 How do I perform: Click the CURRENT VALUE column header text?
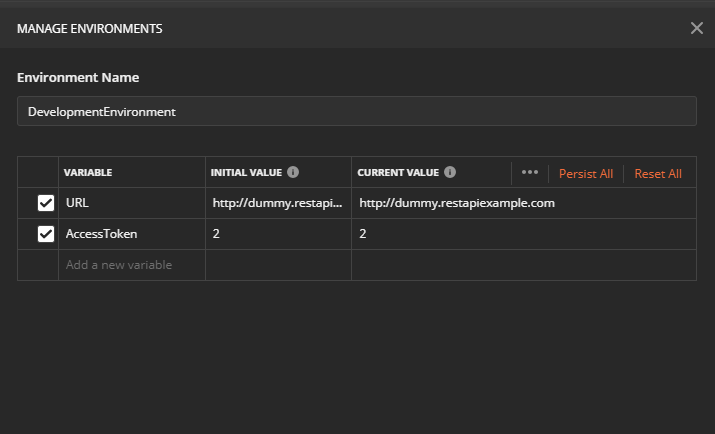click(x=397, y=173)
